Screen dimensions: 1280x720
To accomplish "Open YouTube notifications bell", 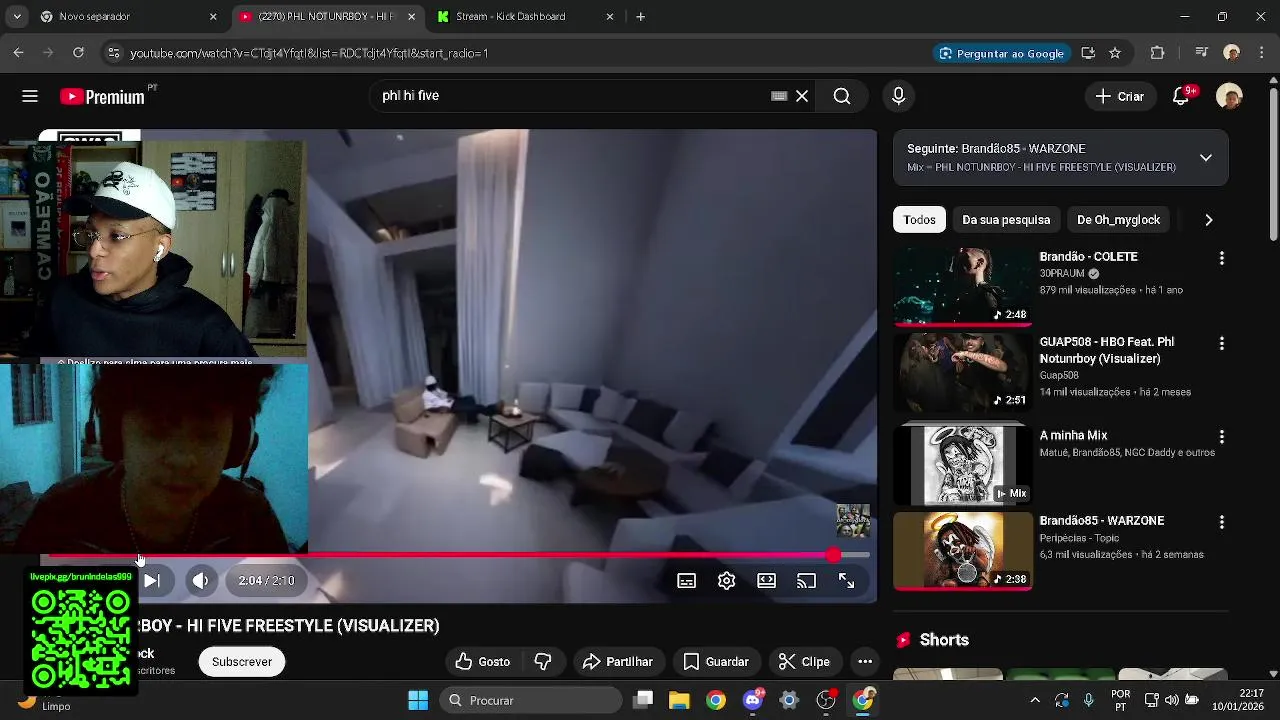I will 1182,96.
